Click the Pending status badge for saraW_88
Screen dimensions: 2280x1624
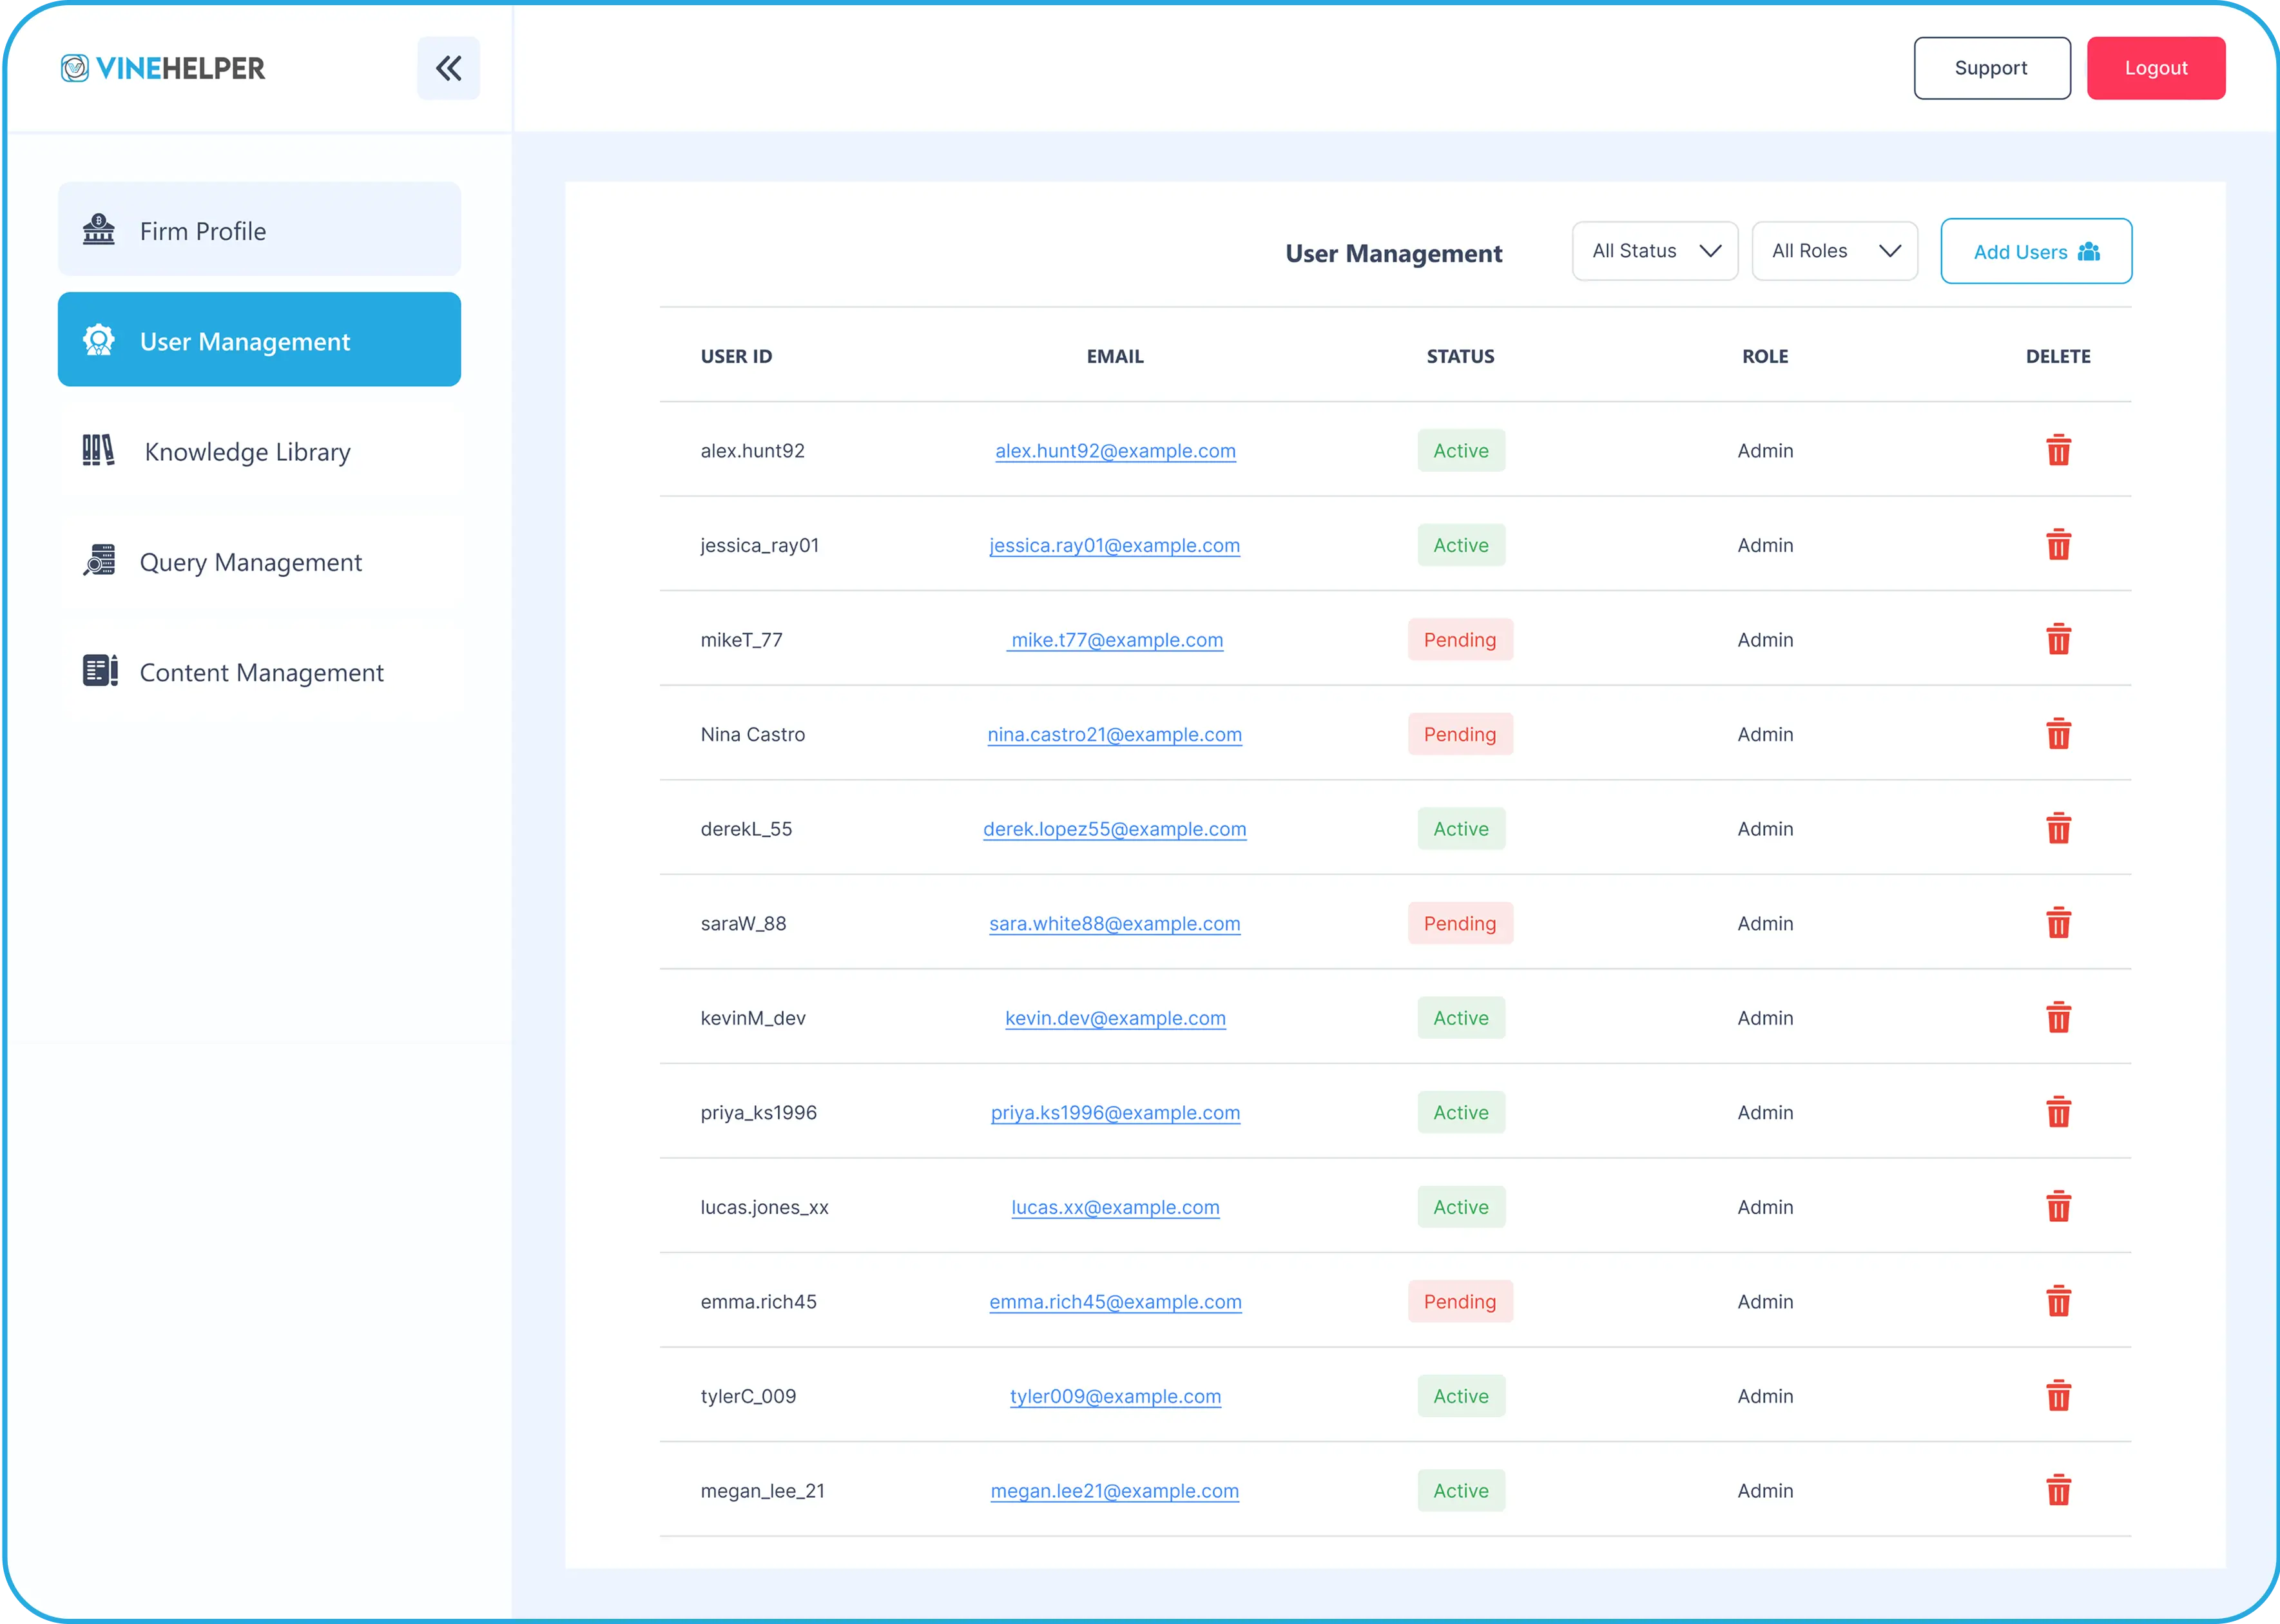[1461, 923]
